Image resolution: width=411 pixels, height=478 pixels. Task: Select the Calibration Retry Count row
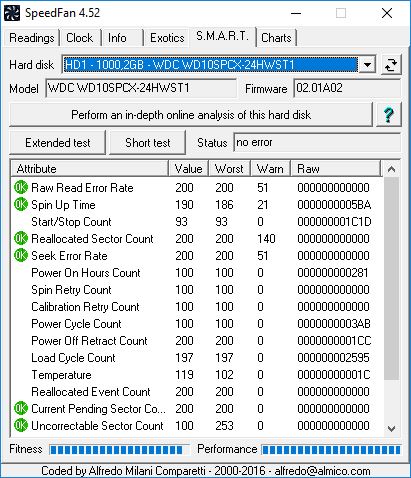pos(197,307)
